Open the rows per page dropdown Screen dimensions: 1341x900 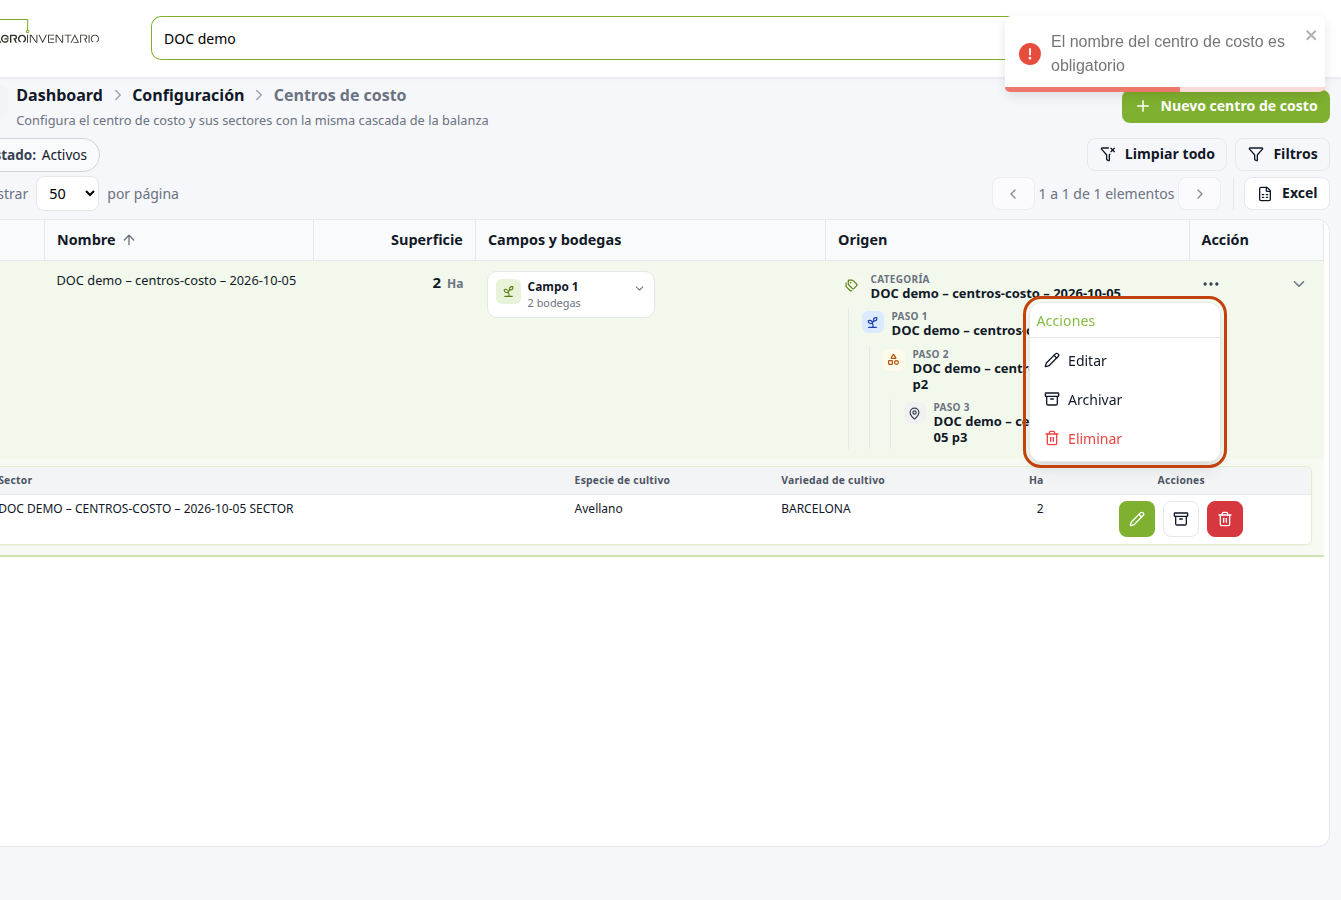pos(68,194)
